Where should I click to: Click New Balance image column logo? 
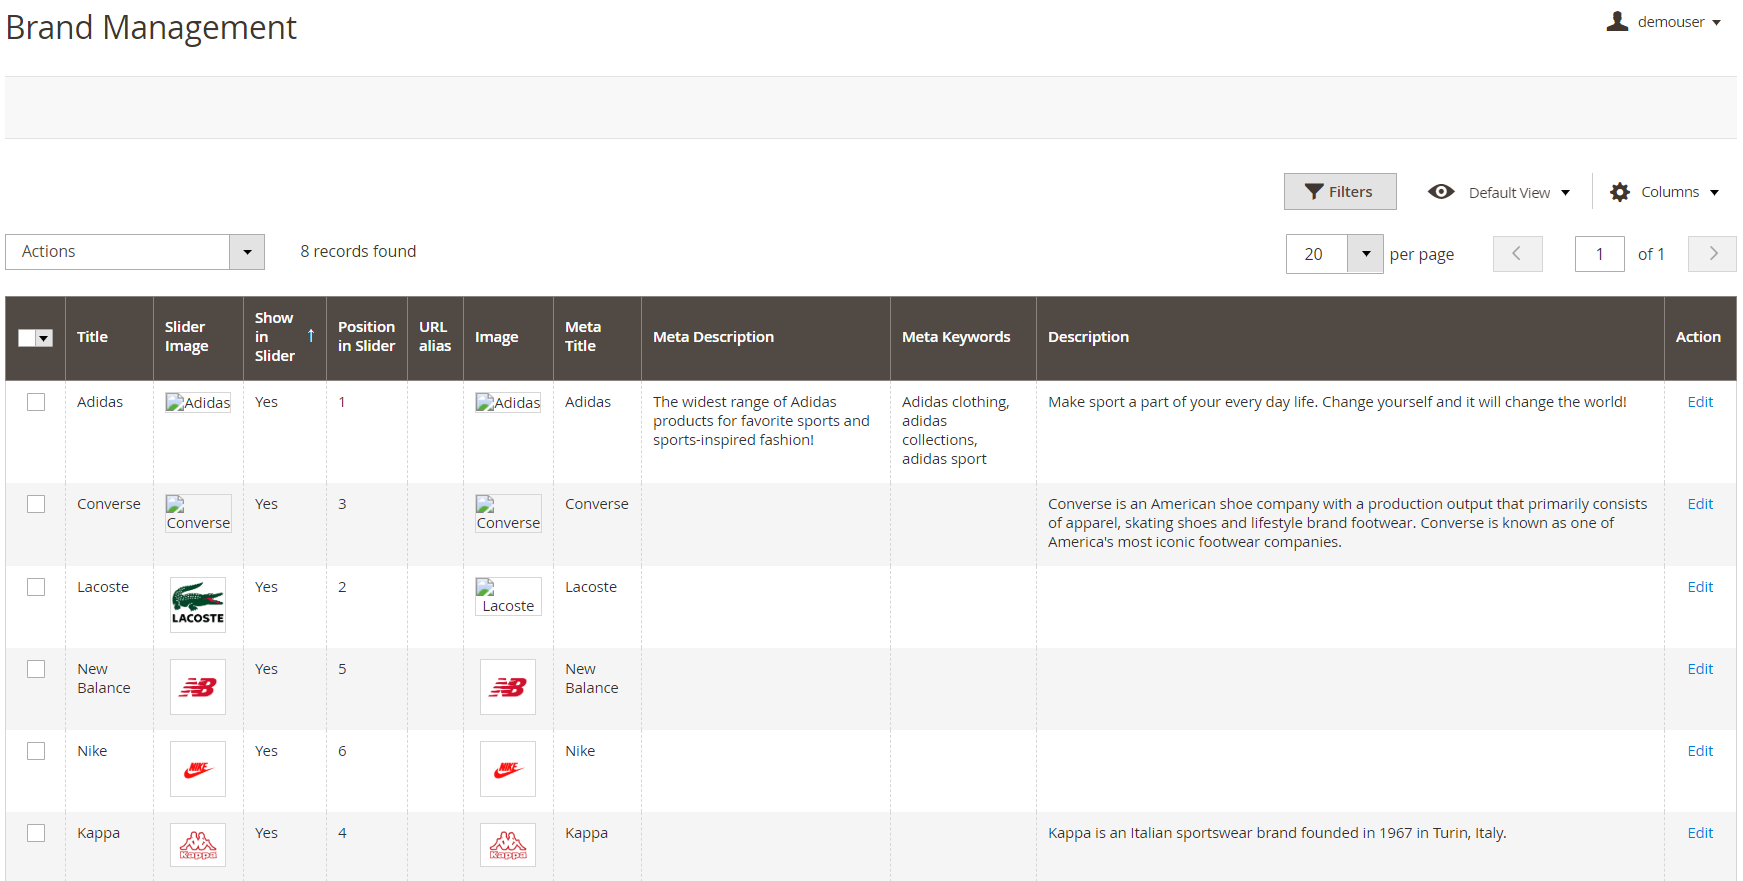click(508, 687)
